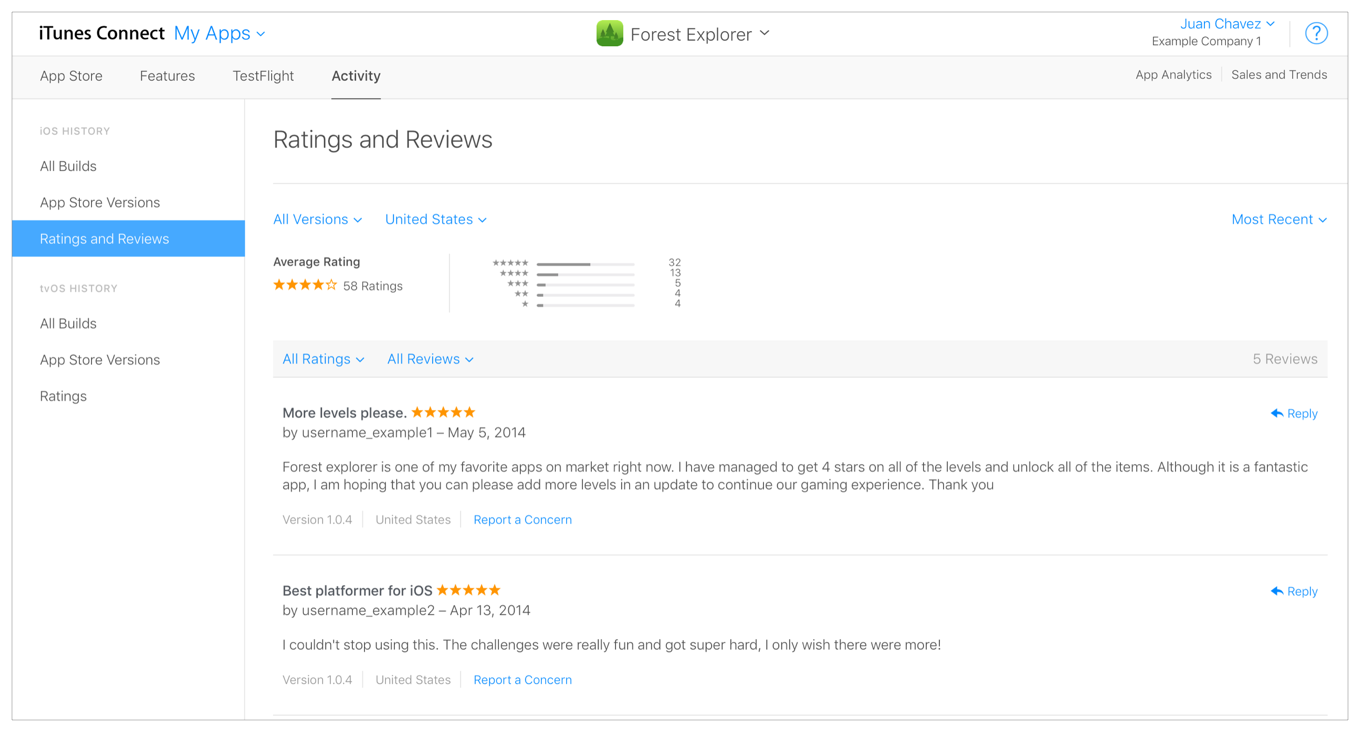
Task: Open Sales and Trends
Action: [1279, 74]
